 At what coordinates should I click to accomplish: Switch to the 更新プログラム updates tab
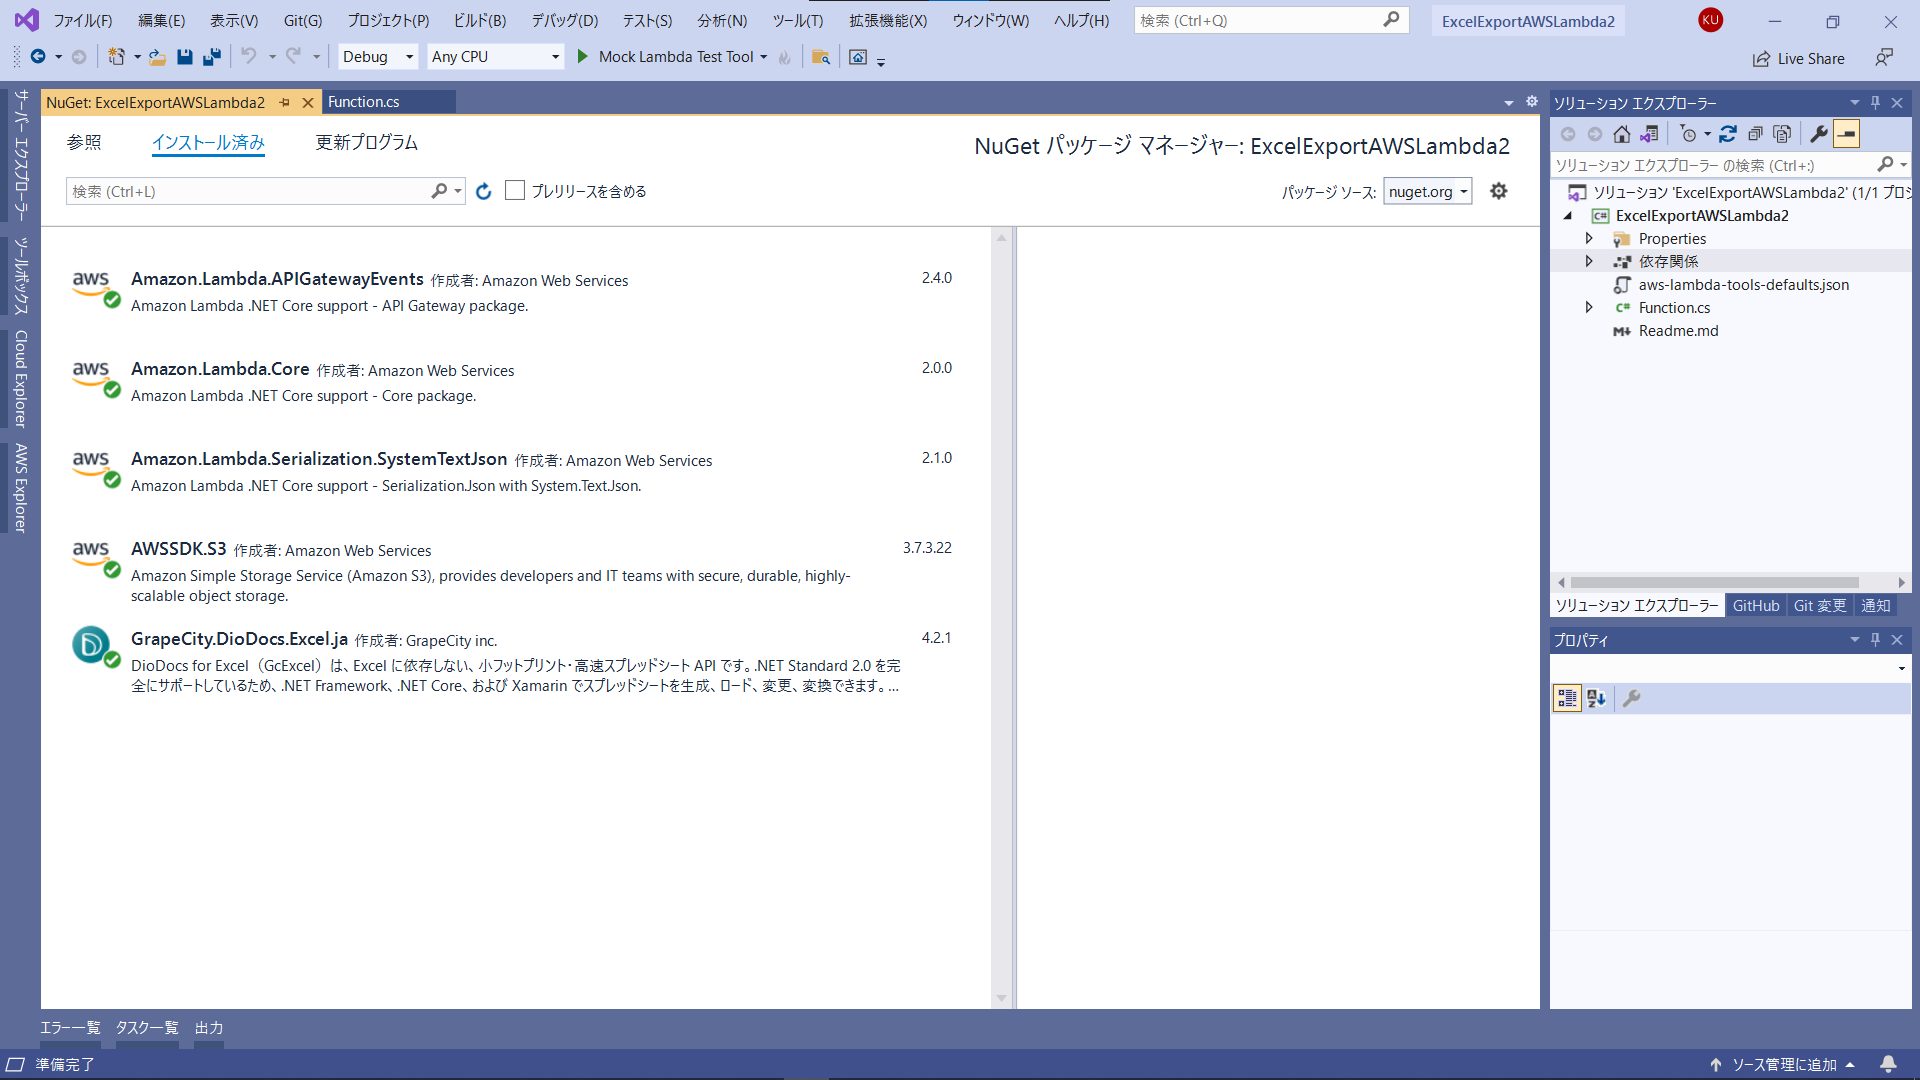point(366,143)
